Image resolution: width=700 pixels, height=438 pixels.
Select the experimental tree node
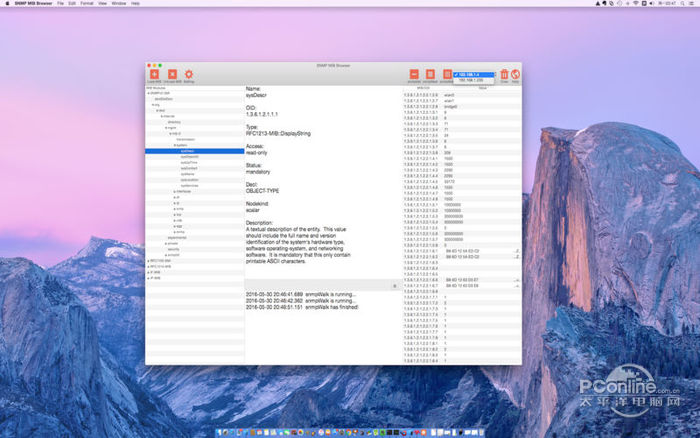click(x=177, y=238)
